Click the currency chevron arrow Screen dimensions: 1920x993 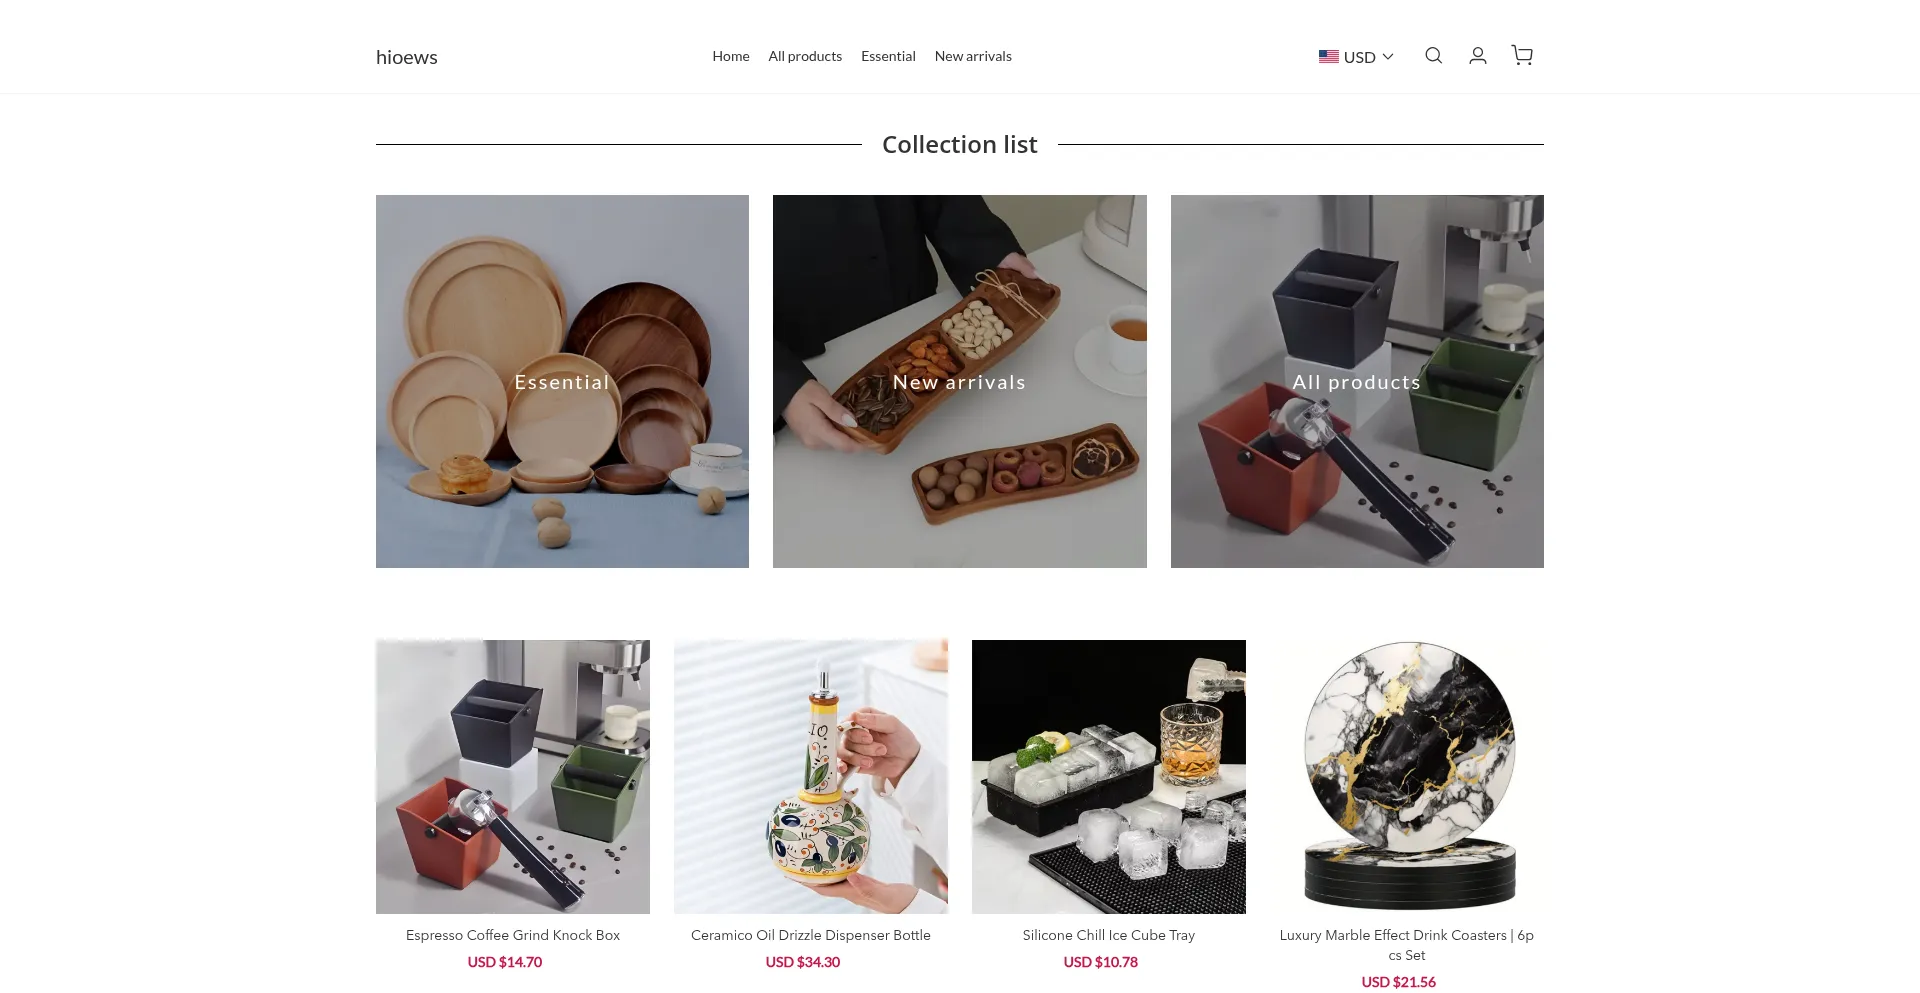(x=1388, y=57)
